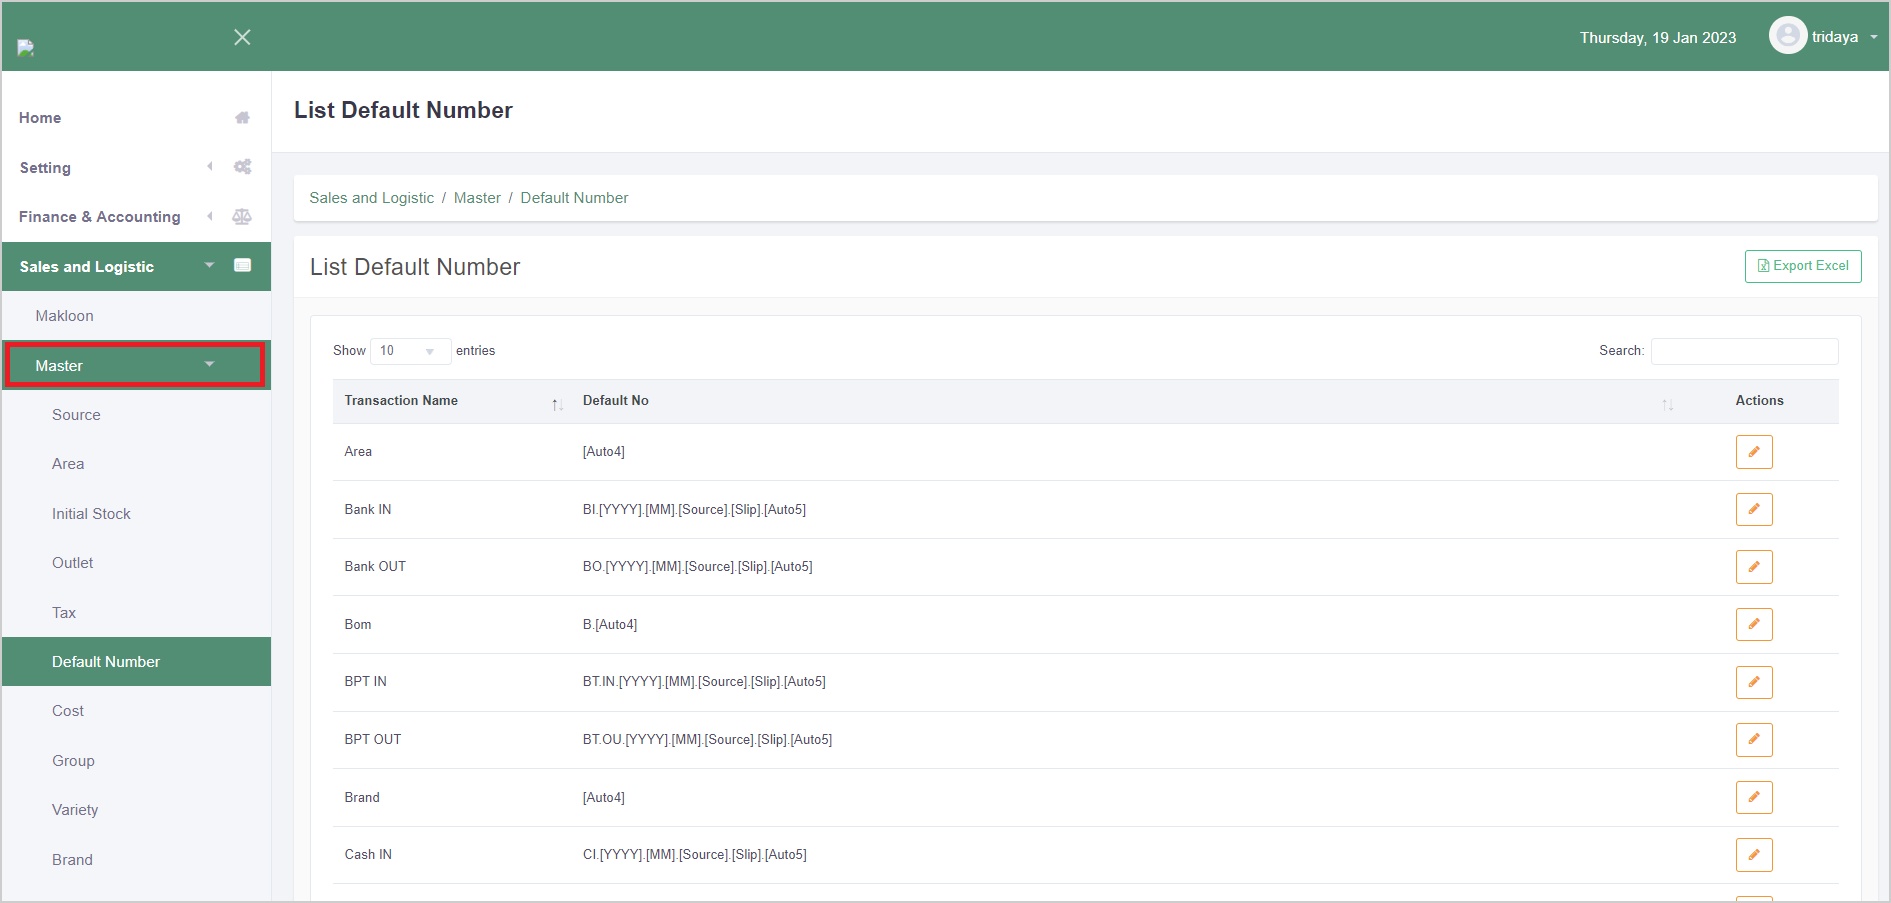Select Outlet from the Master submenu
1891x903 pixels.
(72, 563)
